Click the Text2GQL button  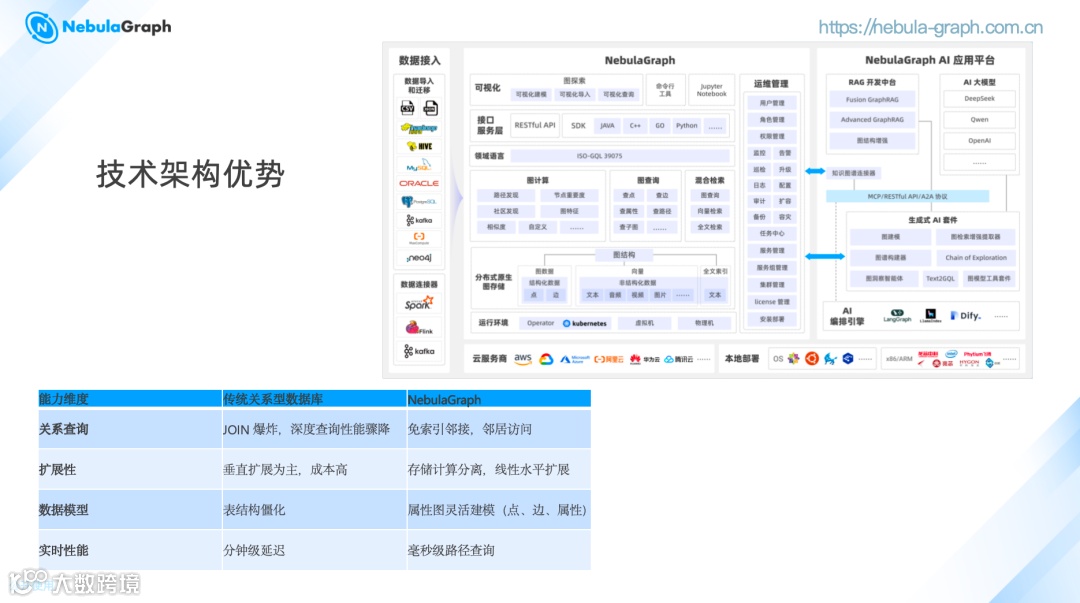[941, 279]
